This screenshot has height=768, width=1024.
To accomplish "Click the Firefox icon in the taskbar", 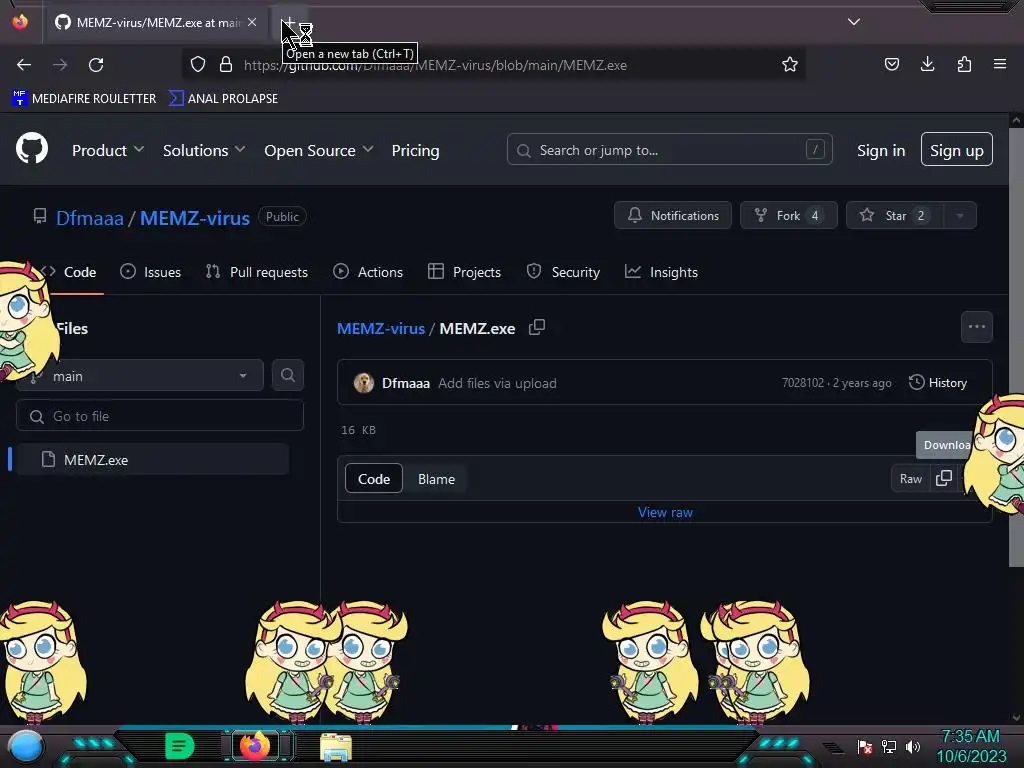I will 255,746.
